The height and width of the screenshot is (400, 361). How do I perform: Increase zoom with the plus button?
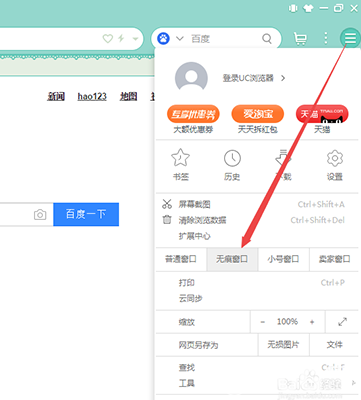click(x=312, y=322)
